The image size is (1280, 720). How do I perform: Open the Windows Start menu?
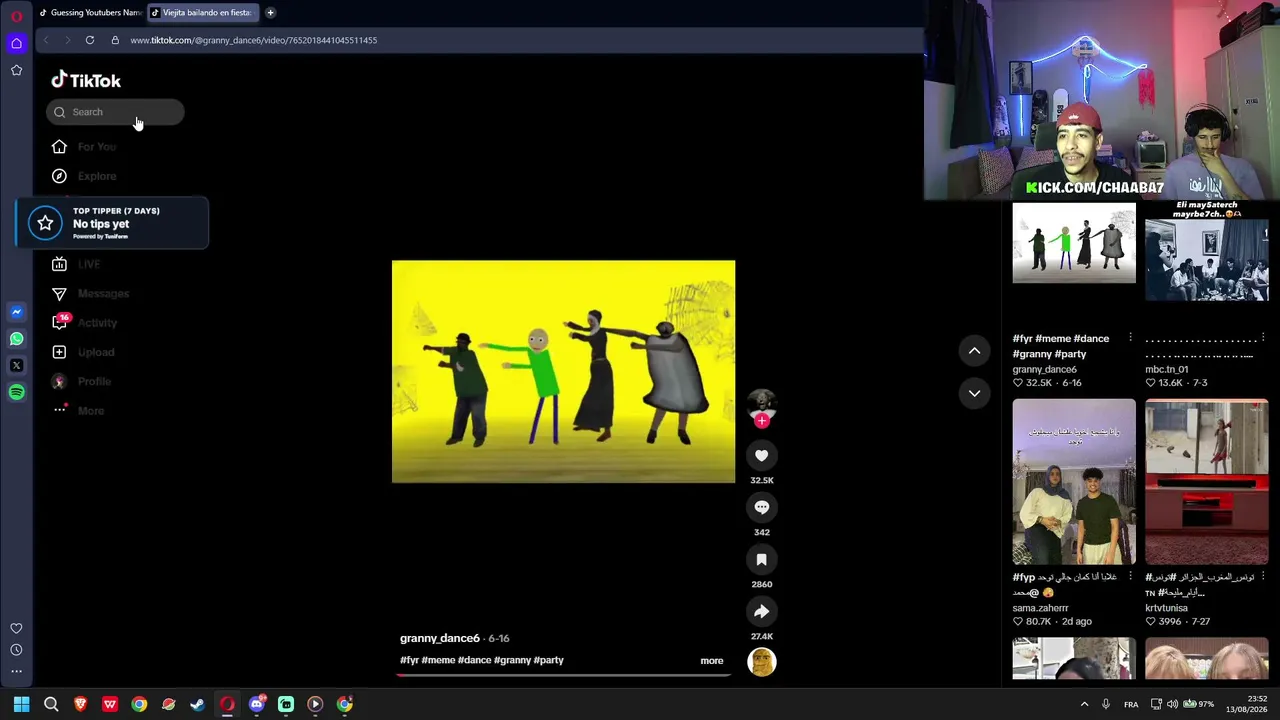point(21,704)
